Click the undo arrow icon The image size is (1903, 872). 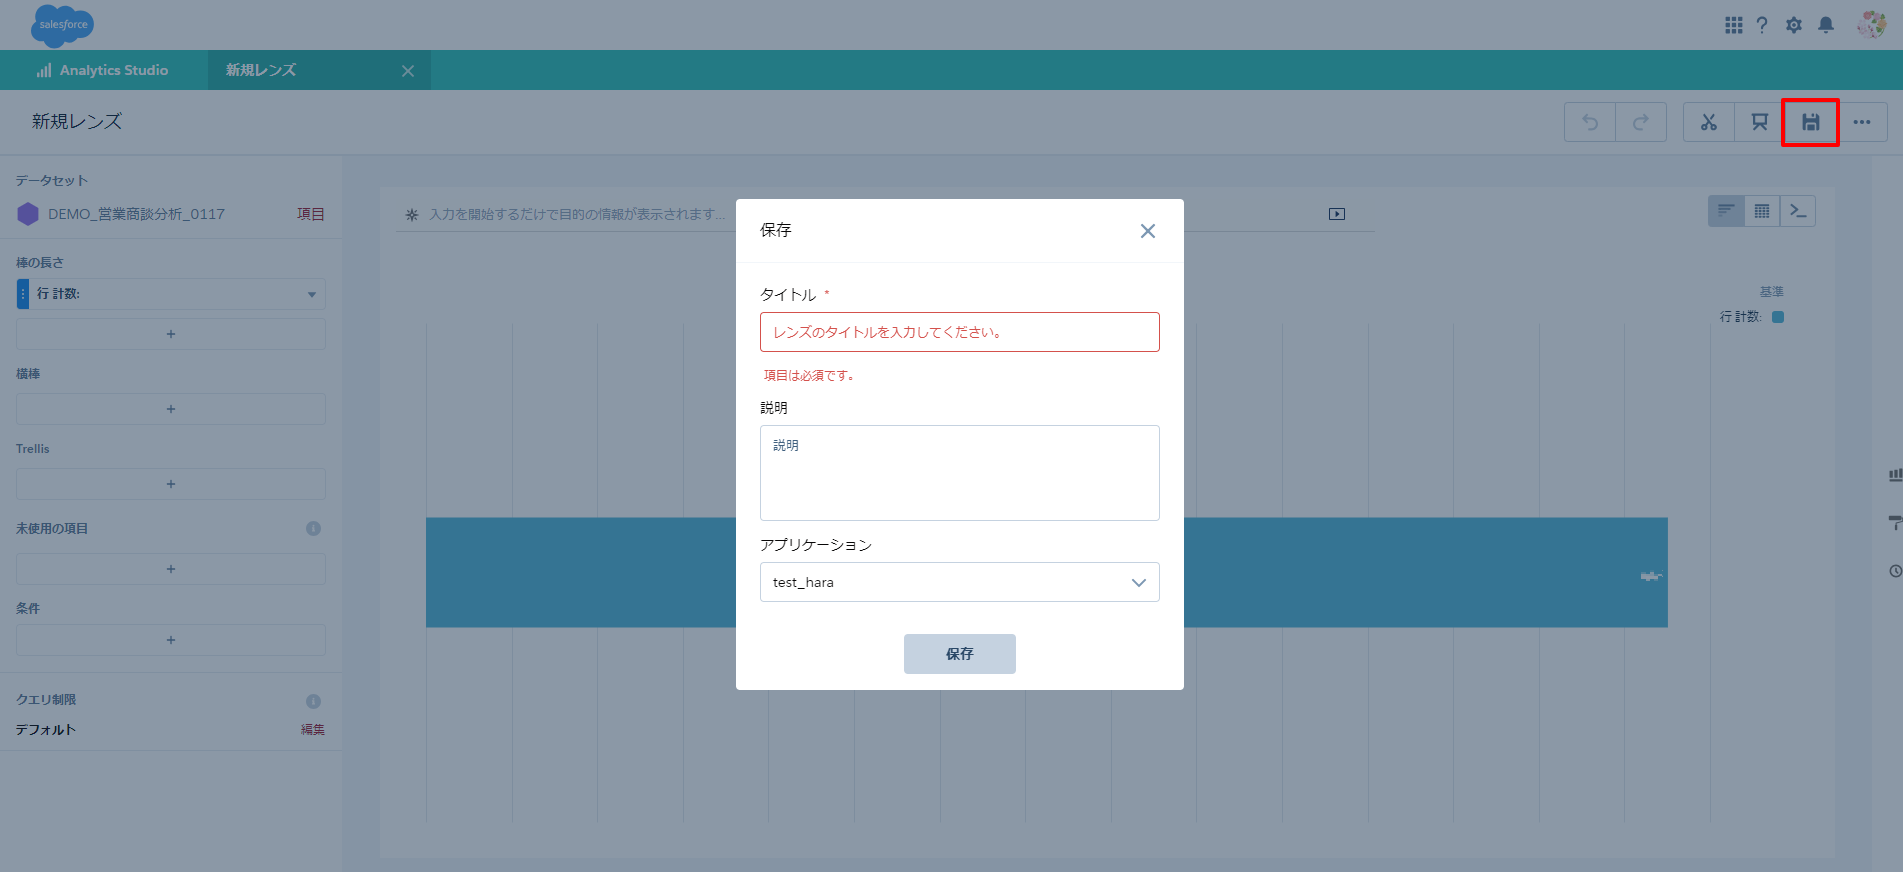coord(1590,122)
